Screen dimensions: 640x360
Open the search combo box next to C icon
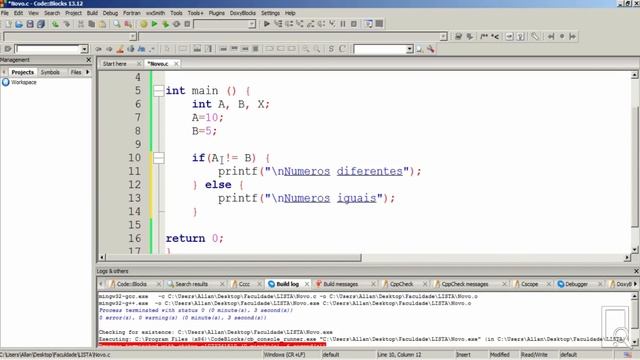click(x=409, y=49)
